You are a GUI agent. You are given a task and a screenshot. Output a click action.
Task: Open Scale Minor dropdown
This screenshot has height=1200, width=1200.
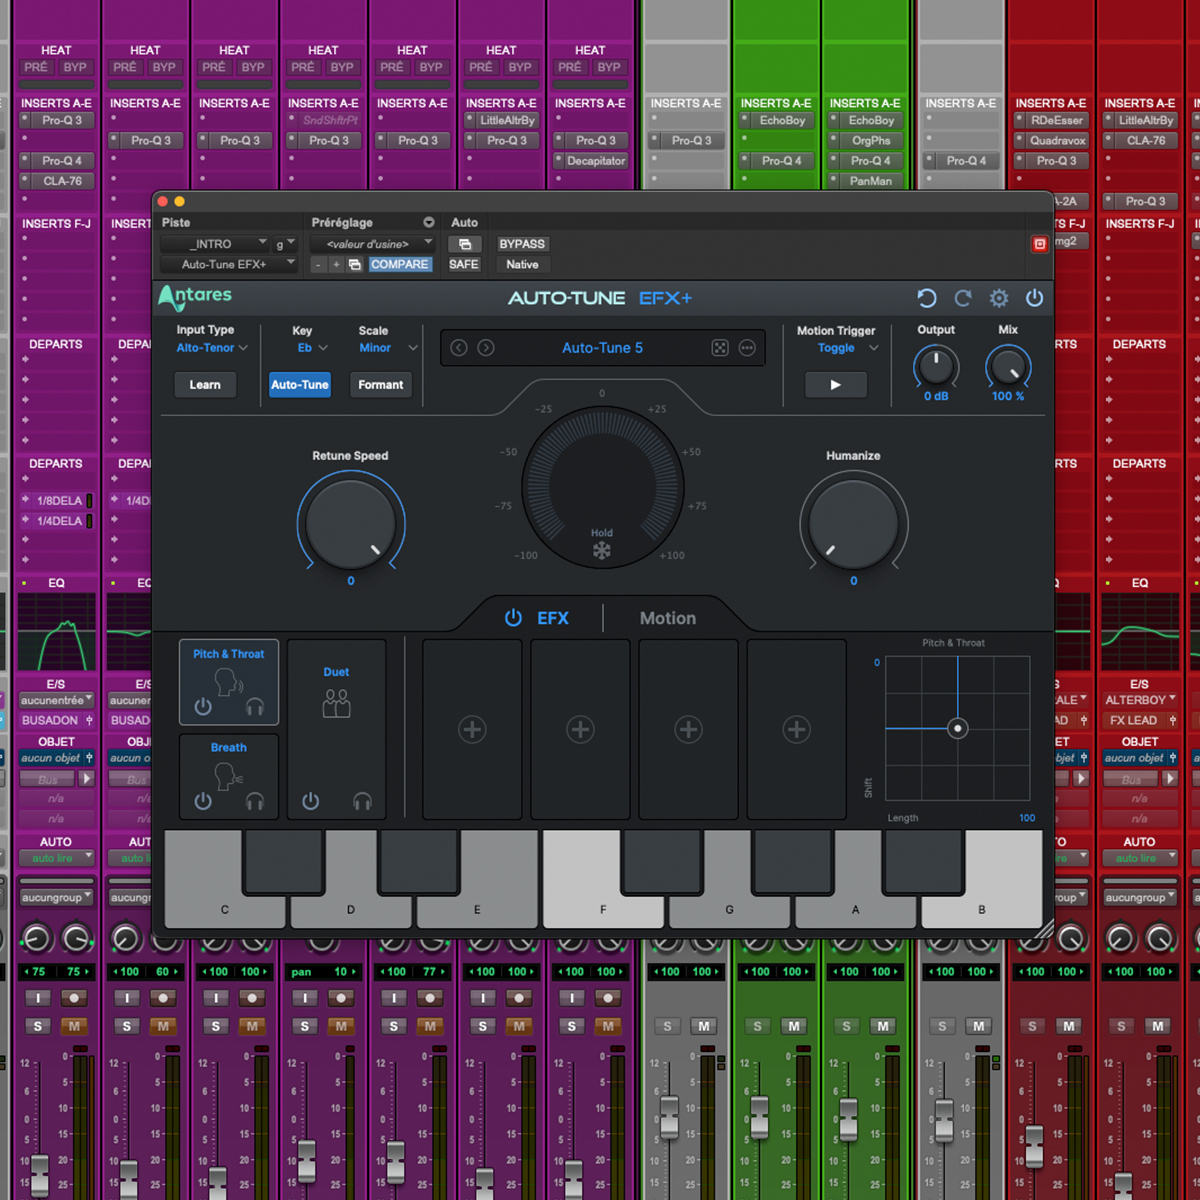tap(388, 348)
